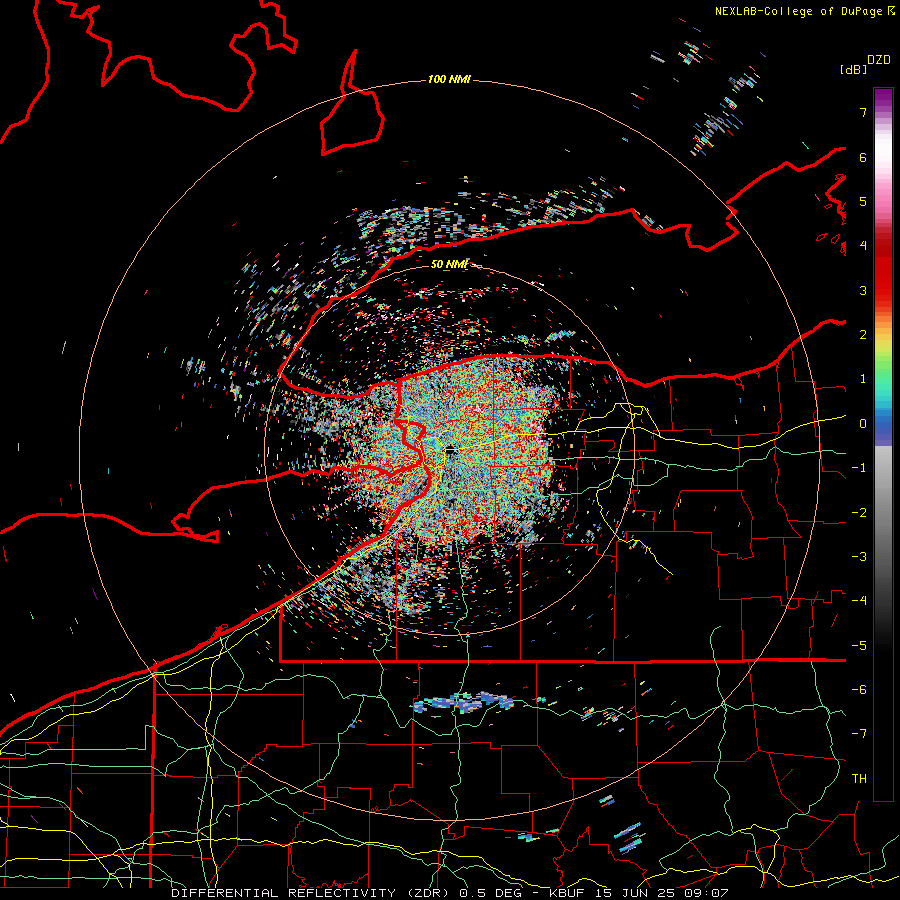Click the 100 NMI range ring label
900x900 pixels.
click(449, 79)
